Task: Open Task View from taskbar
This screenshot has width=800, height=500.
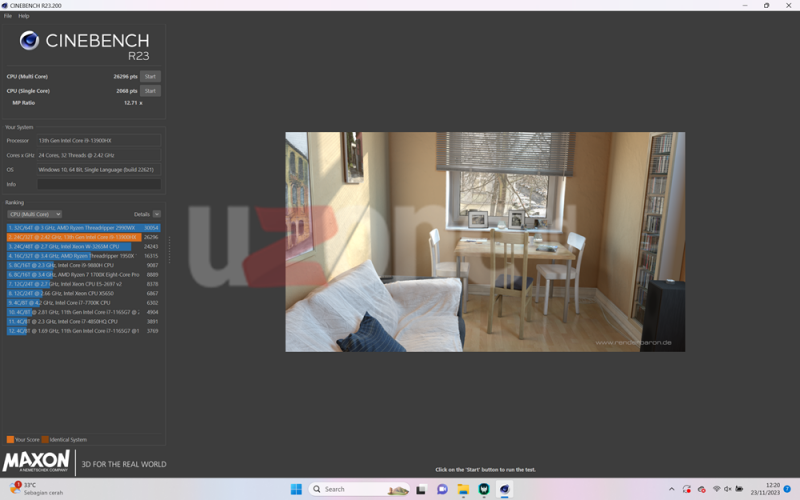Action: (x=421, y=489)
